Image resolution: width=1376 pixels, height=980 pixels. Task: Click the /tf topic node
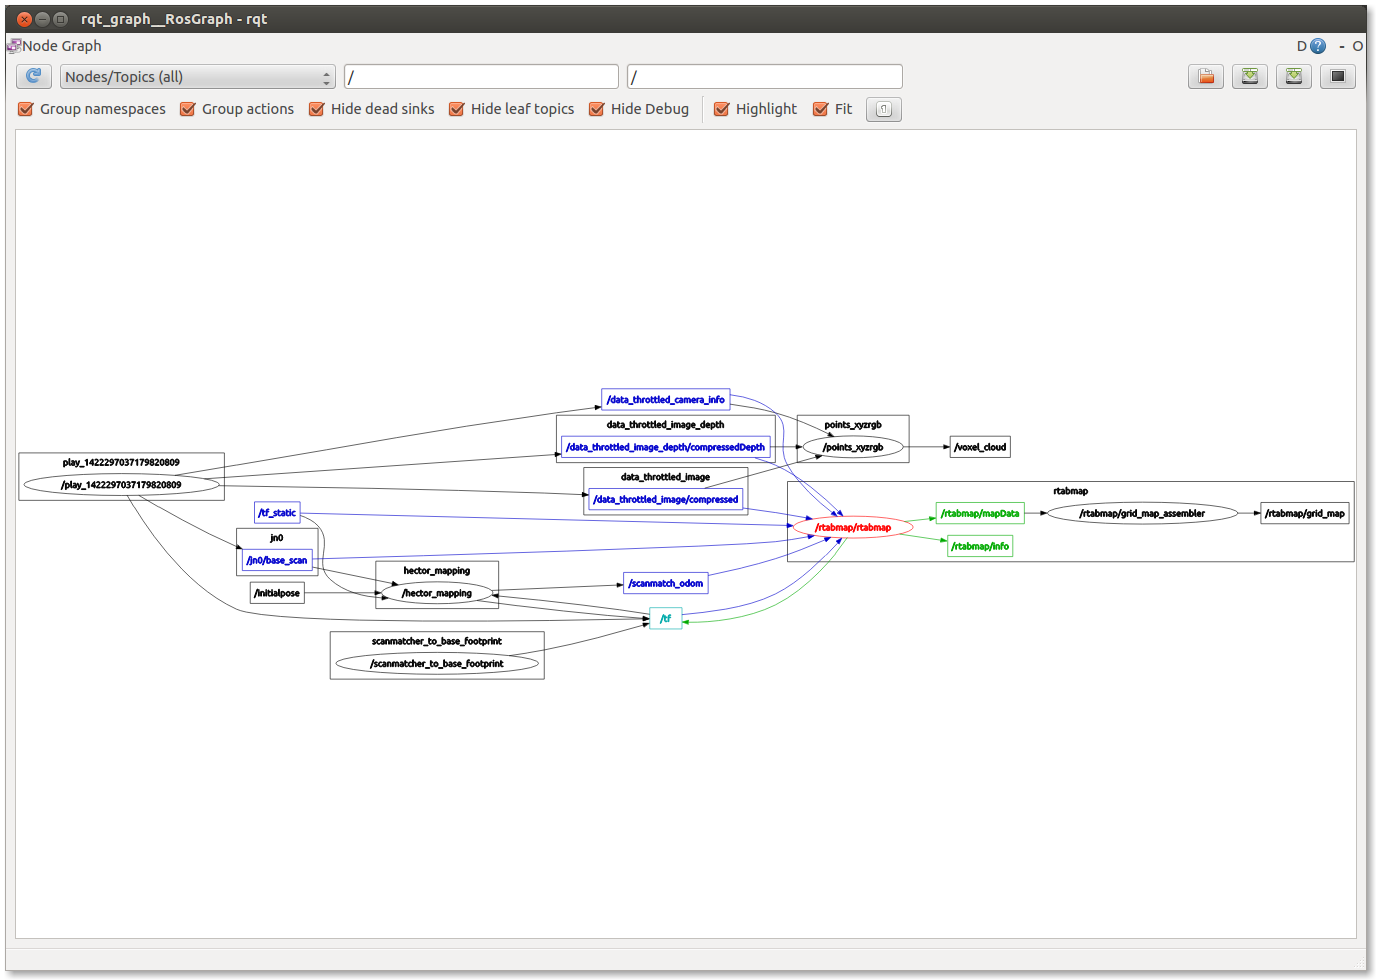pos(666,619)
